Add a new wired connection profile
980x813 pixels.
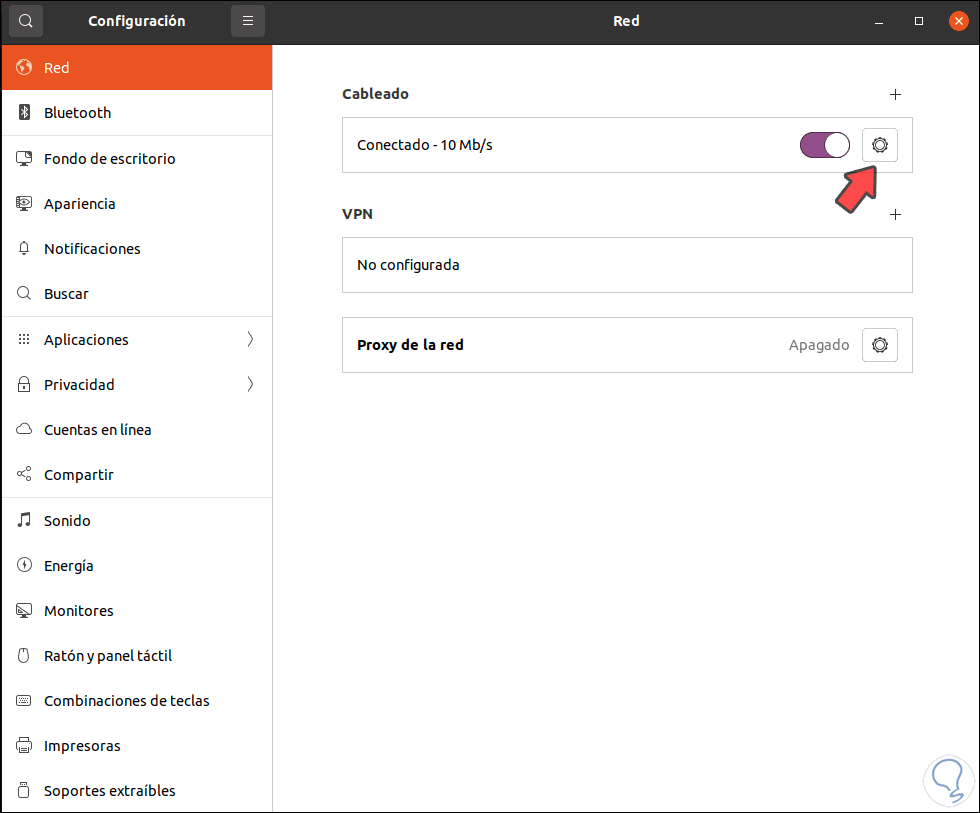pos(896,94)
